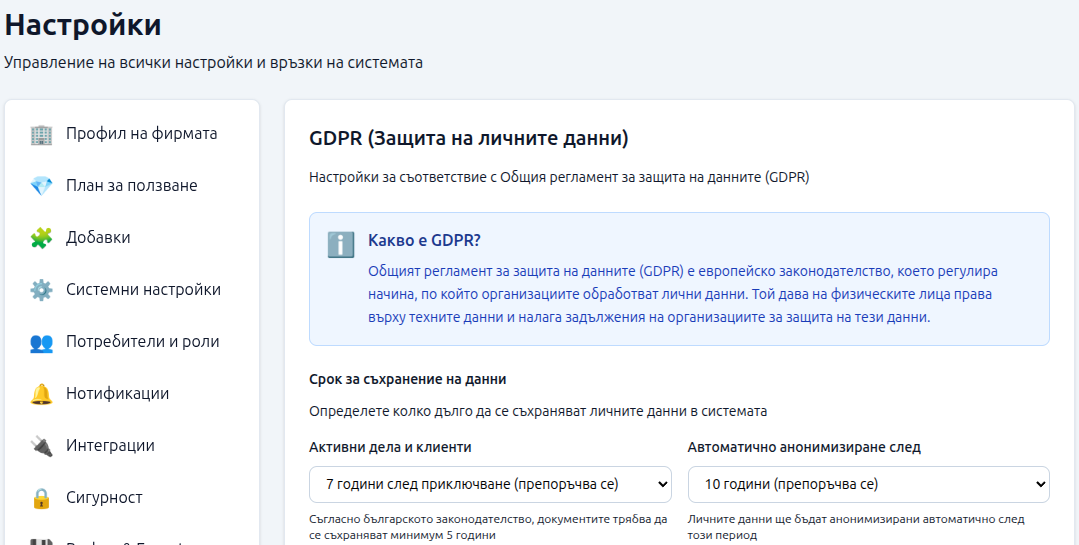The width and height of the screenshot is (1079, 545).
Task: Open the Интеграции section
Action: [132, 445]
